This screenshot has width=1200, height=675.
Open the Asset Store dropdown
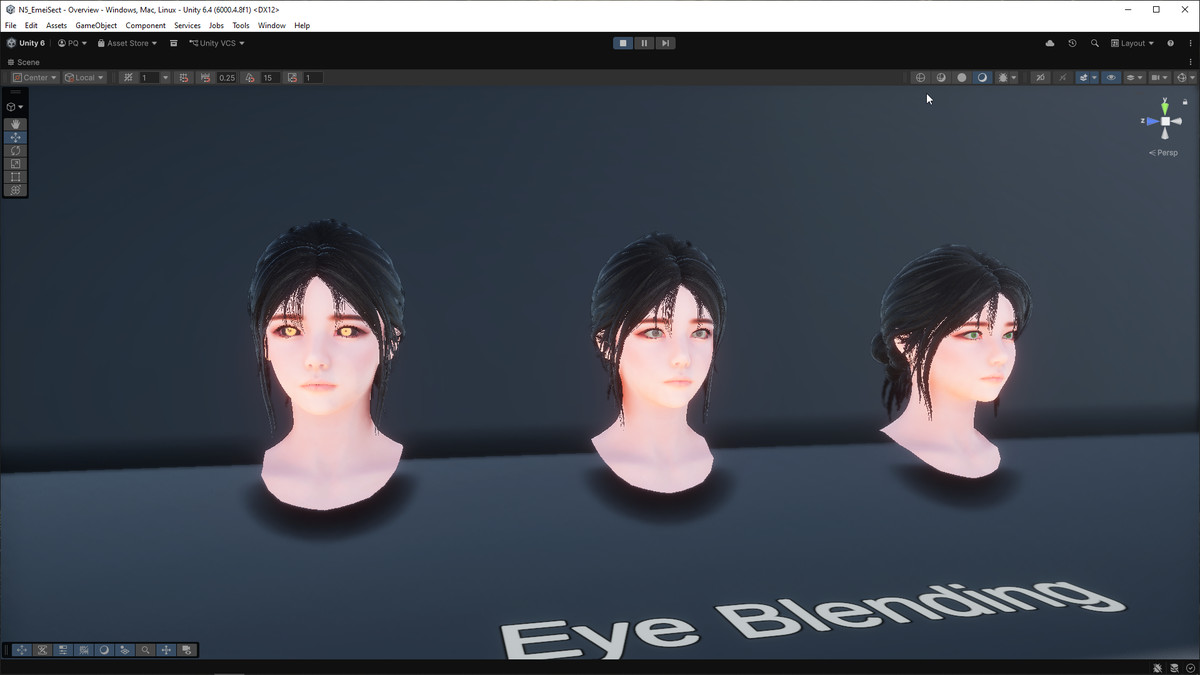127,43
